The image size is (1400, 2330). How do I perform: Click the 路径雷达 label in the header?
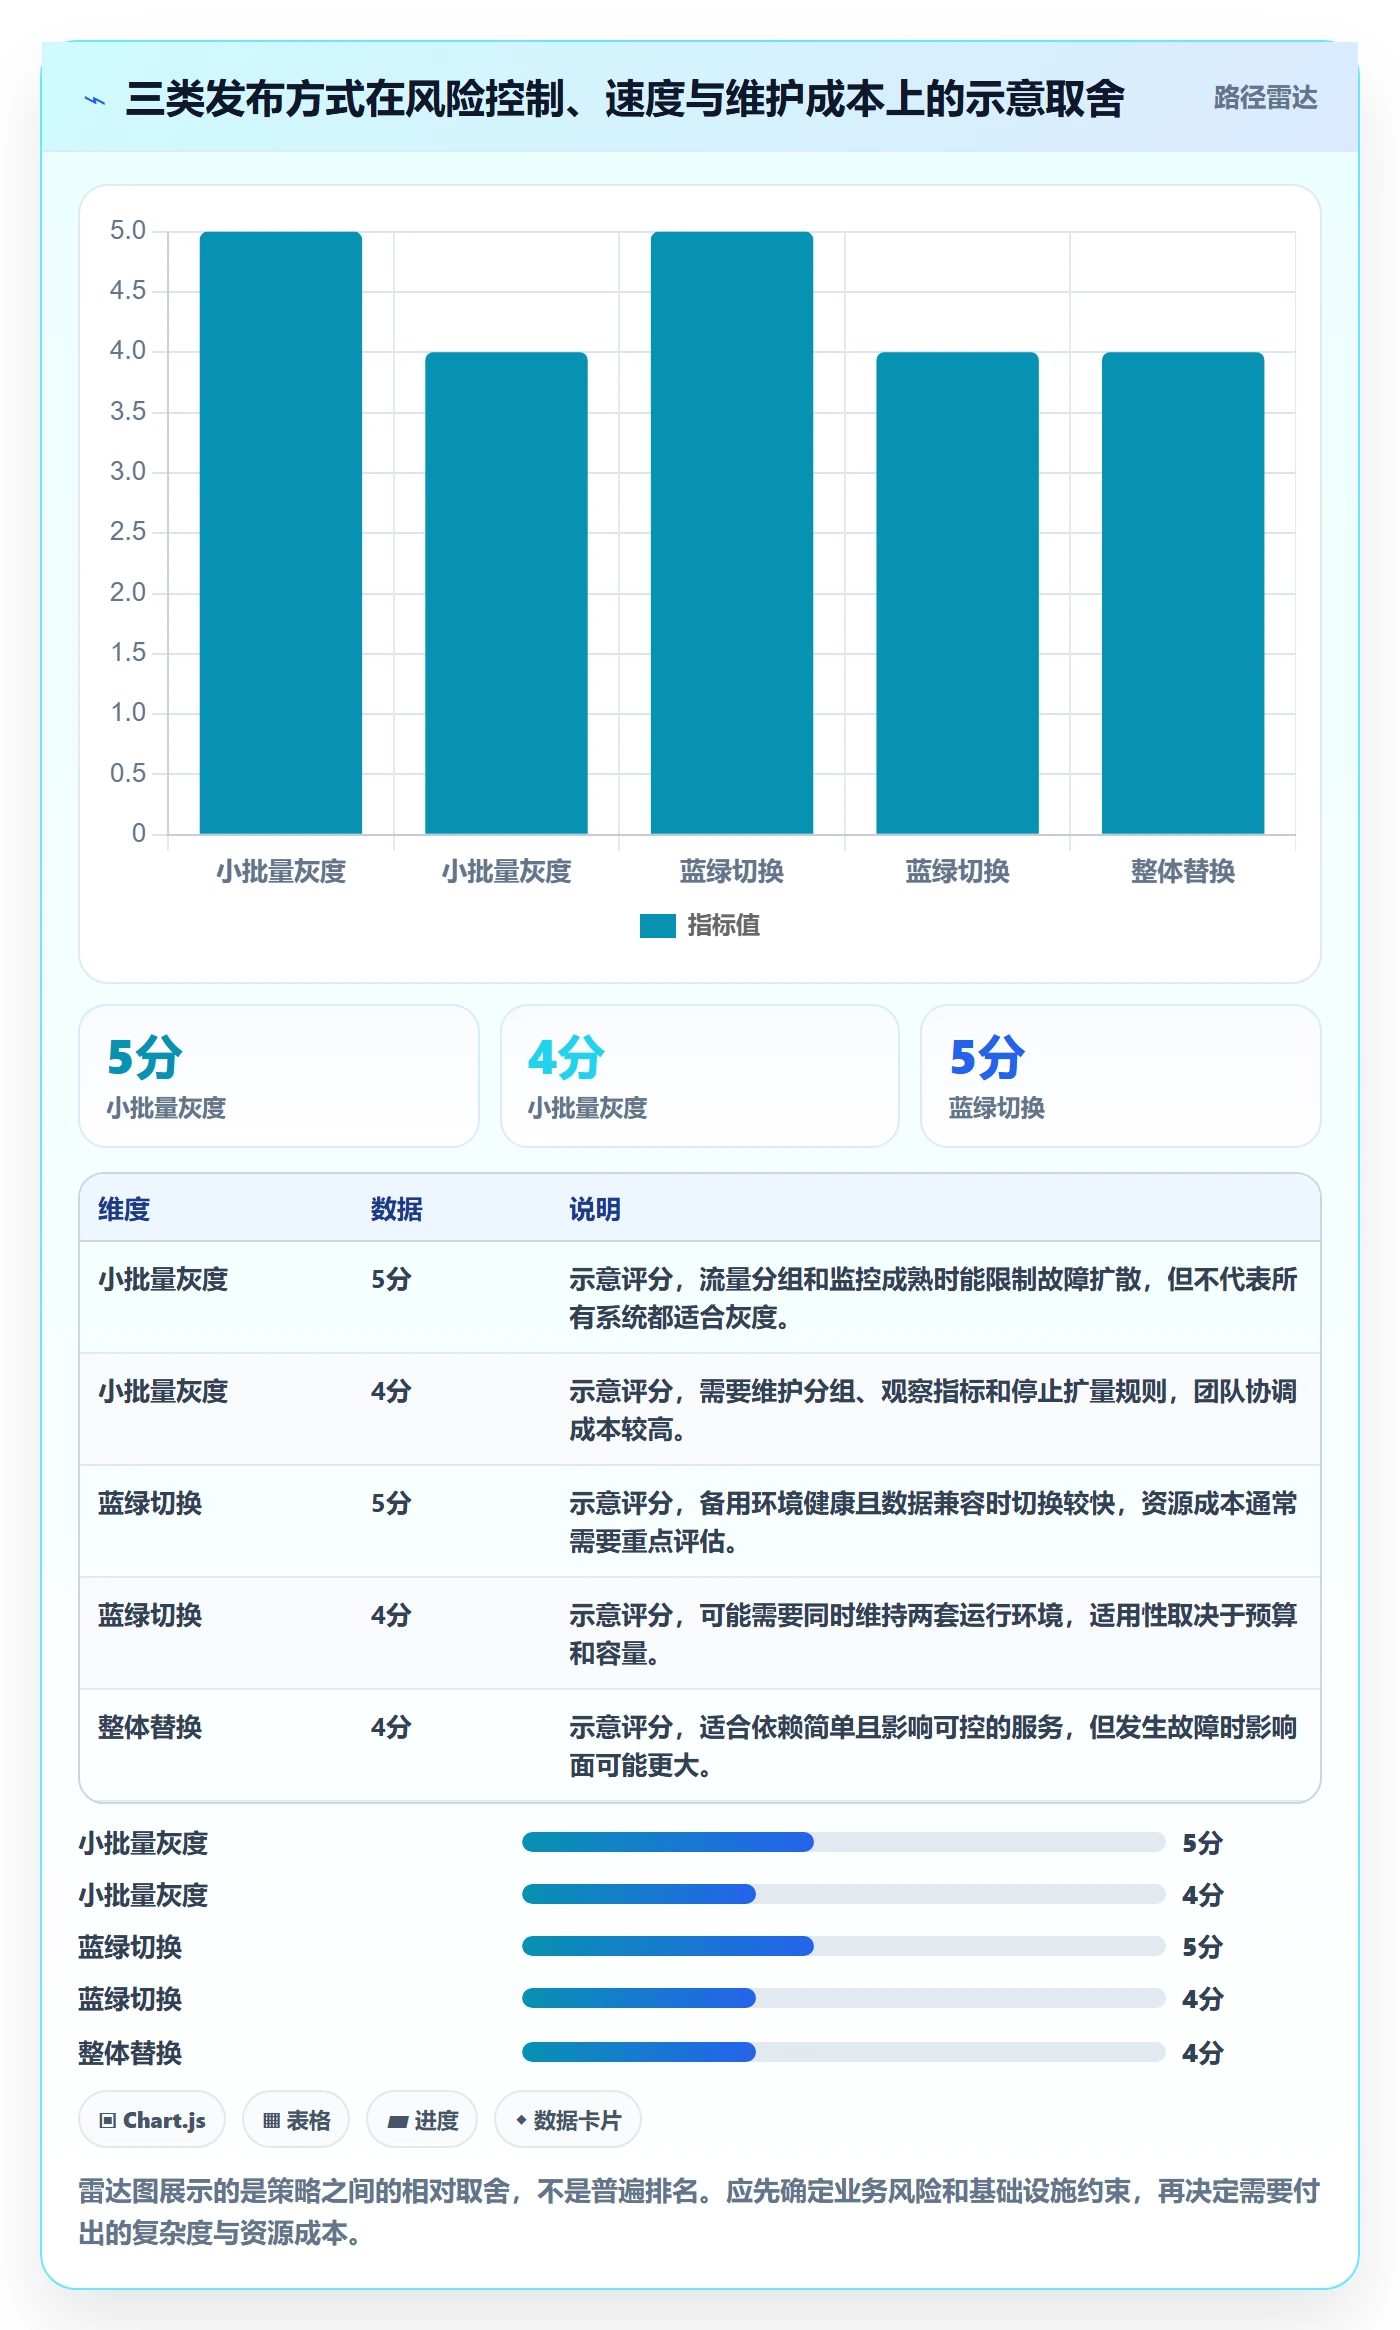point(1265,98)
